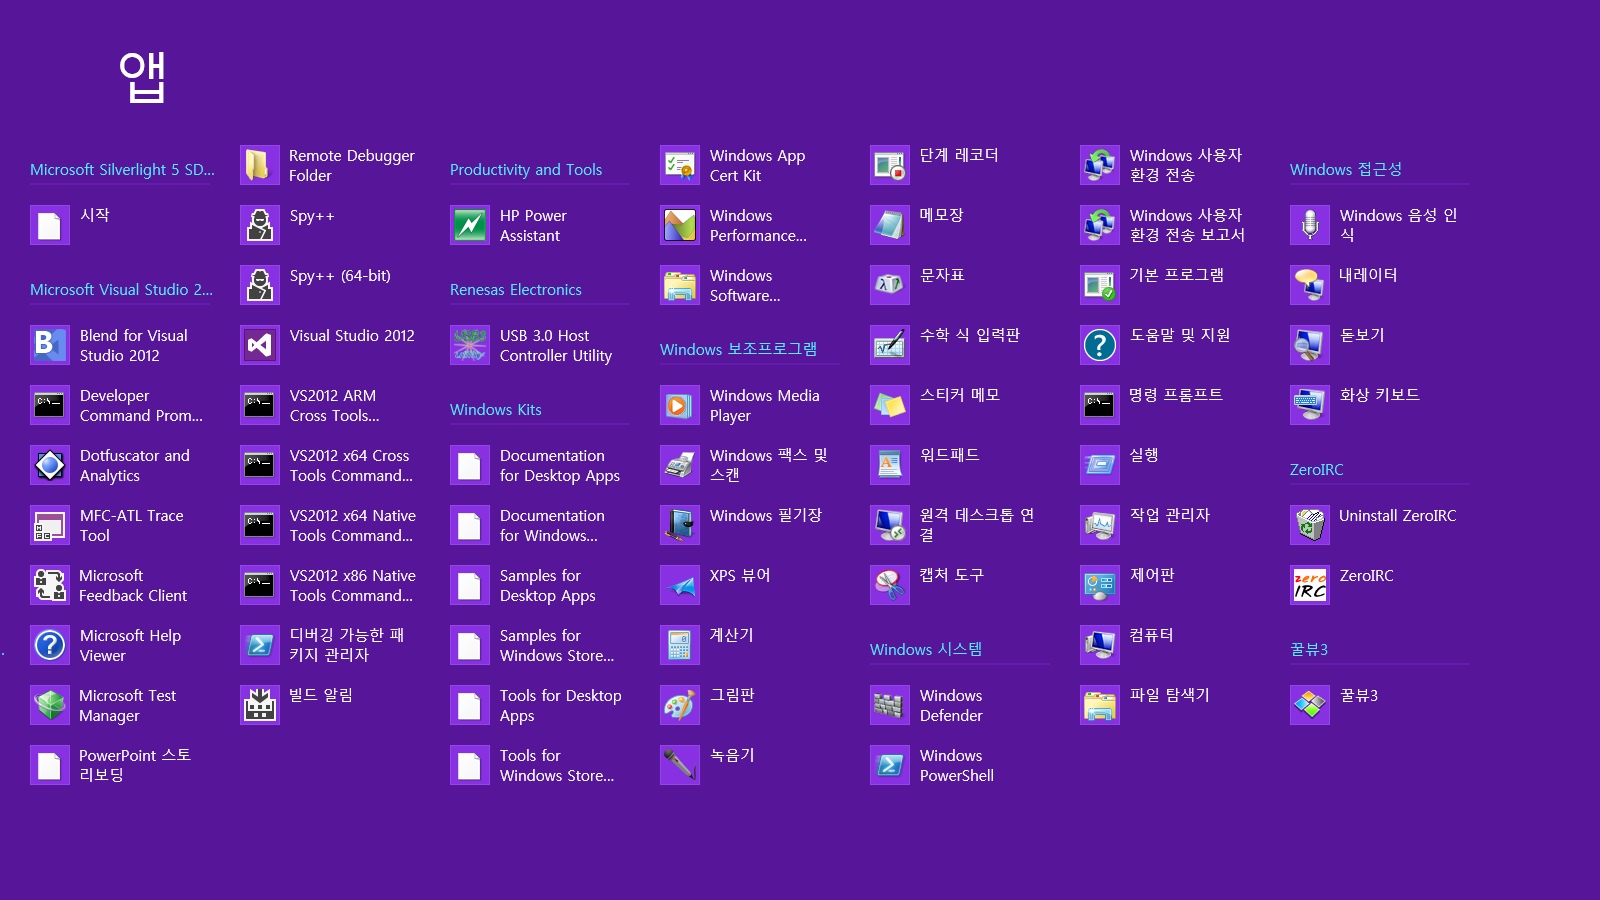Select the Windows 시스템 group header
Image resolution: width=1600 pixels, height=900 pixels.
(x=926, y=650)
